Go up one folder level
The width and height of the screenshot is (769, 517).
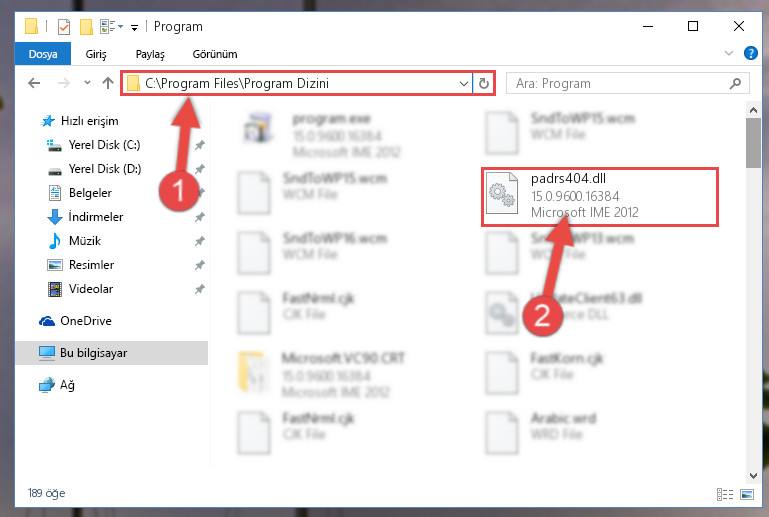(108, 83)
